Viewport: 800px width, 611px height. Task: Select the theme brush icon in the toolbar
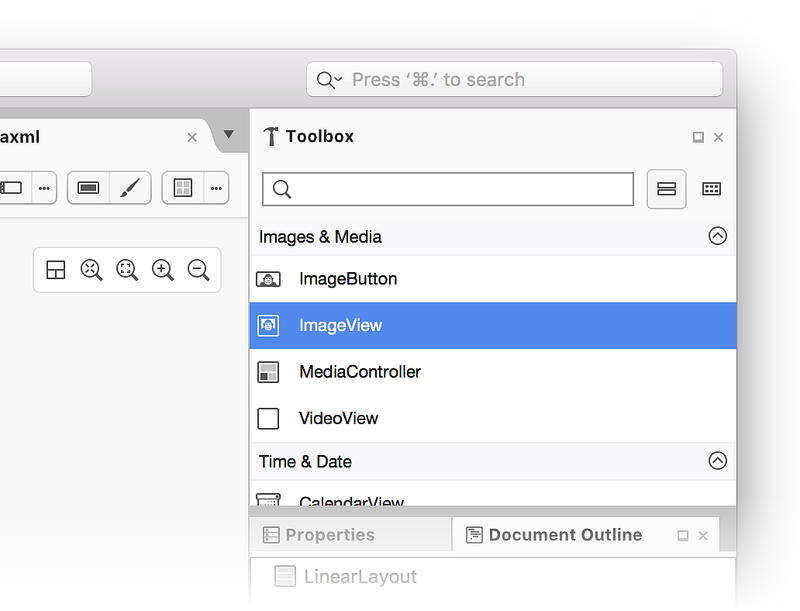tap(129, 187)
